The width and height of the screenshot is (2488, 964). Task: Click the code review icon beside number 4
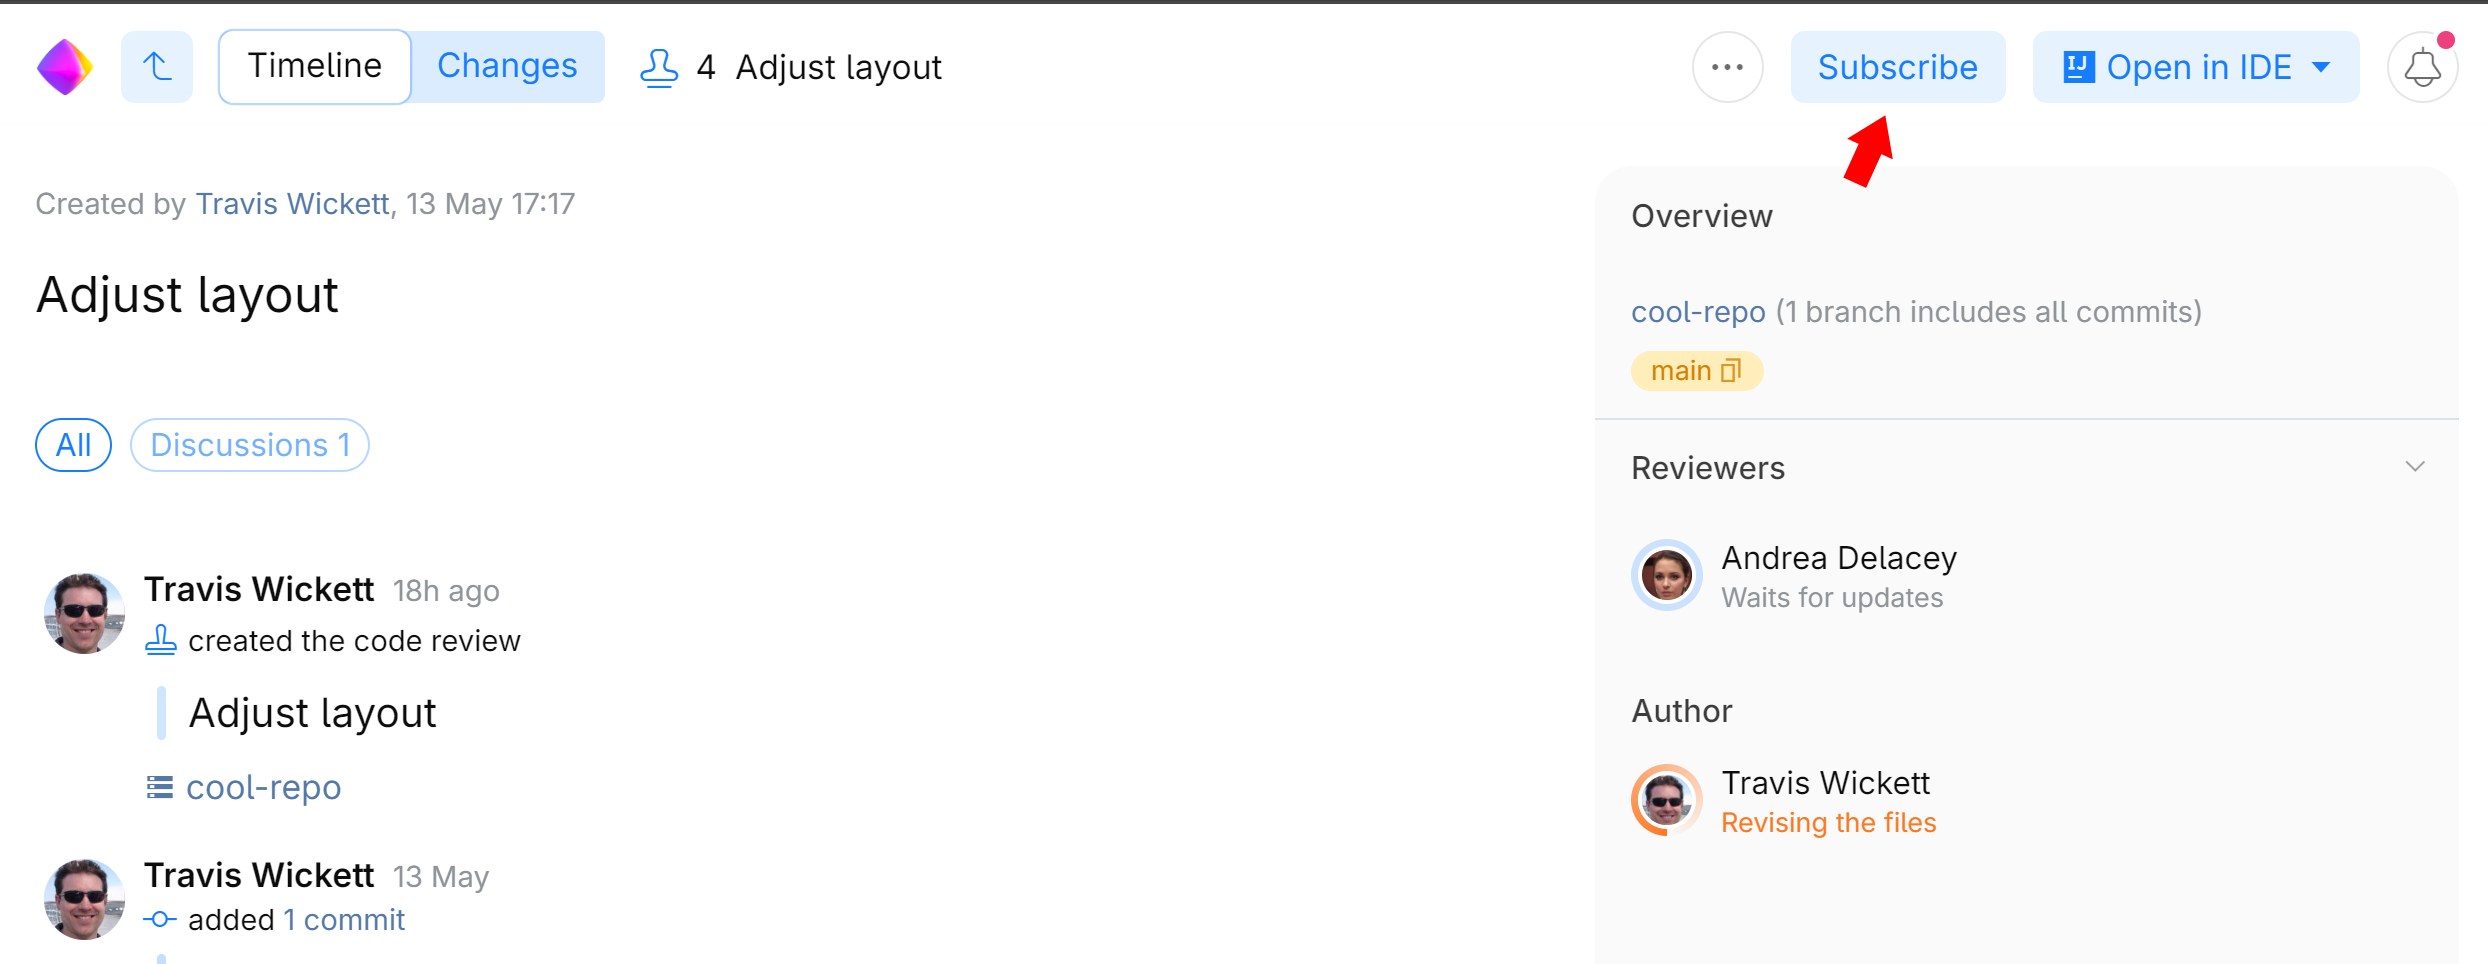[x=659, y=66]
